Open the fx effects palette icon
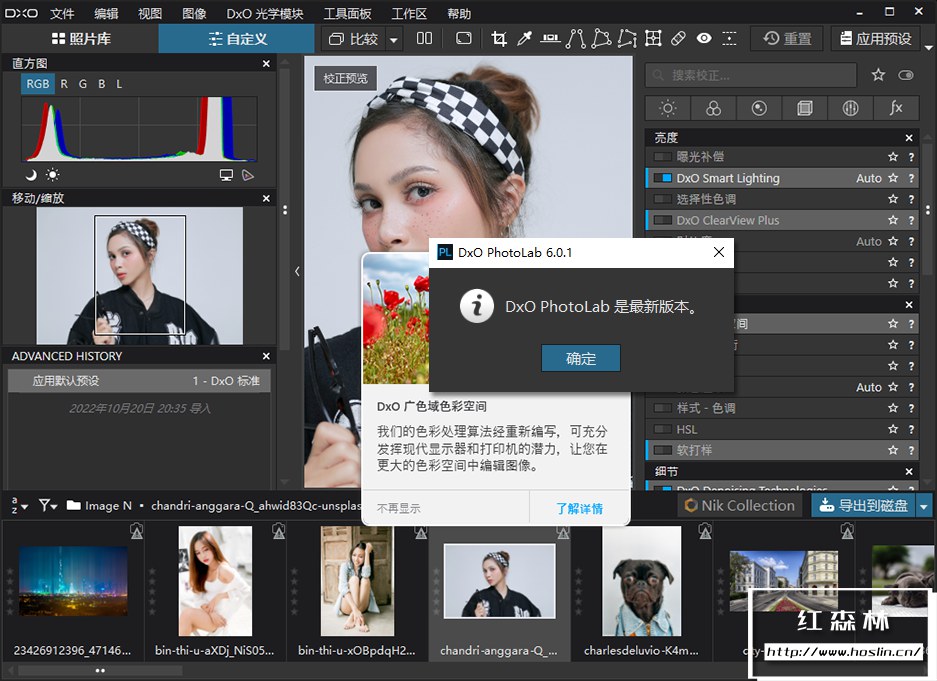 click(896, 108)
